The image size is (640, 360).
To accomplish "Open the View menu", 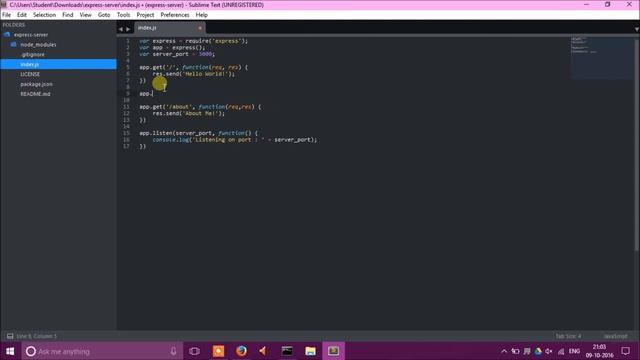I will [85, 15].
